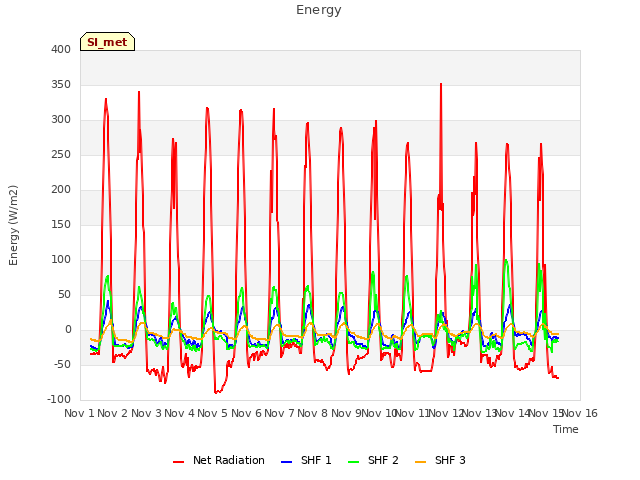Screen dimensions: 640x480
Task: Click the green SHF 2 legend swatch
Action: point(353,462)
